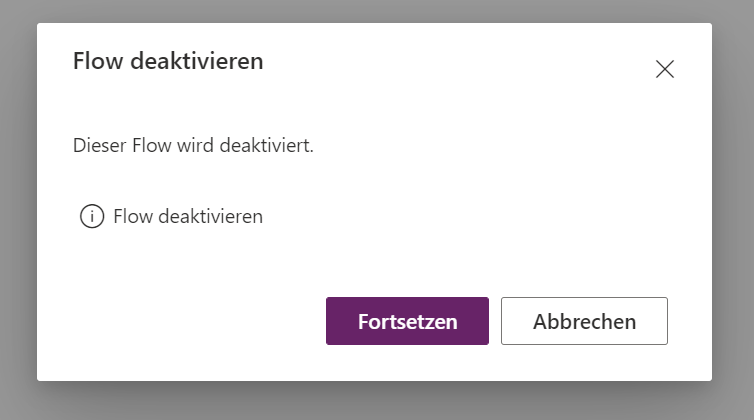This screenshot has height=420, width=754.
Task: Click the Abbrechen button
Action: pyautogui.click(x=584, y=321)
